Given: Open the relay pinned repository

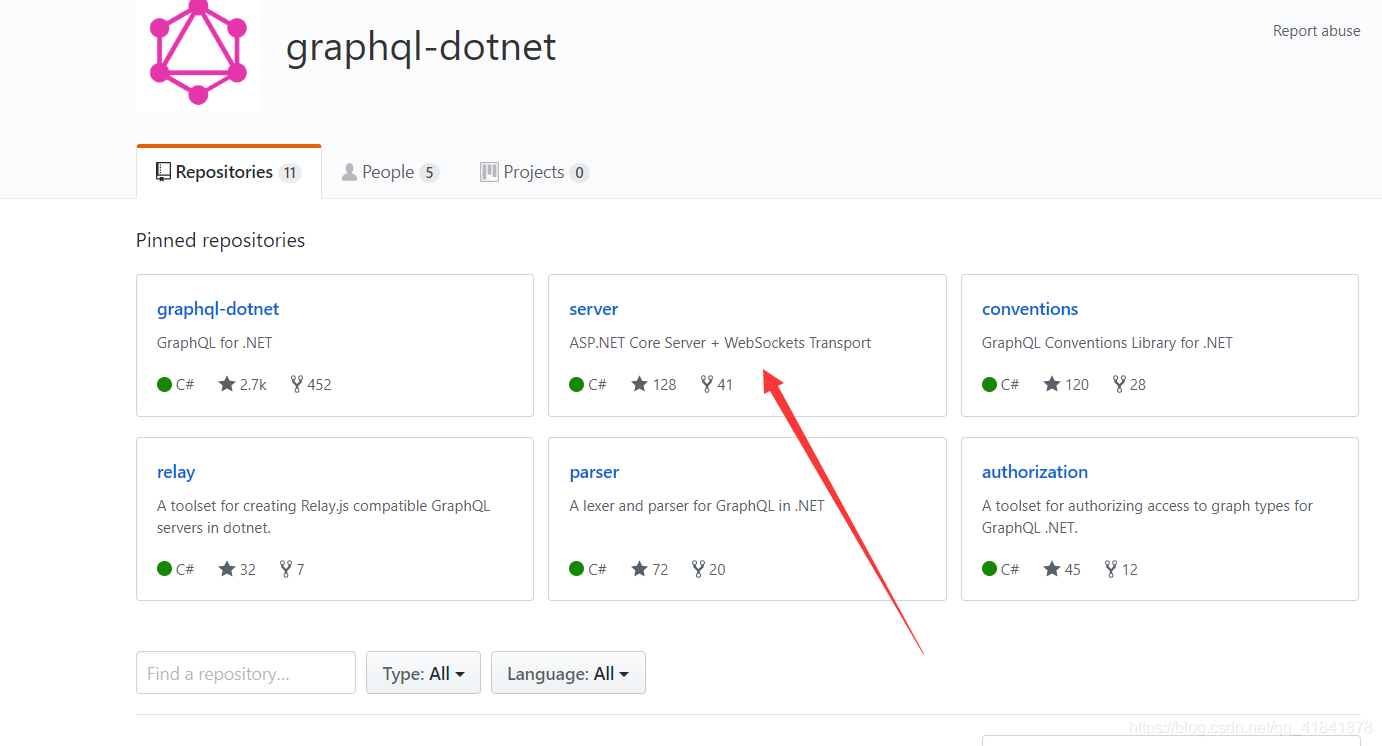Looking at the screenshot, I should 176,472.
